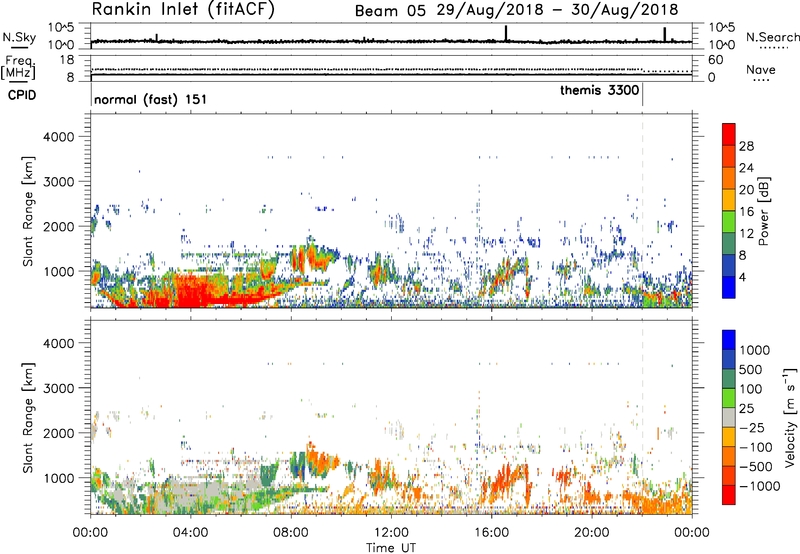Viewport: 800px width, 554px height.
Task: Click the -25 label on velocity colorbar
Action: tap(752, 427)
